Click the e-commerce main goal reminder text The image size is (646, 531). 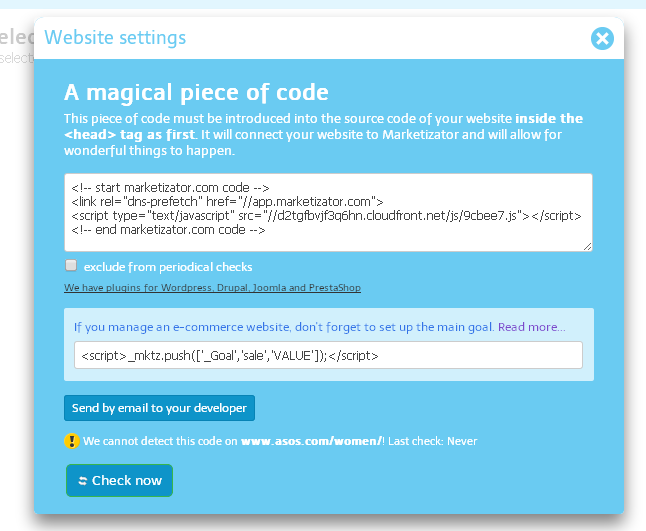click(284, 327)
